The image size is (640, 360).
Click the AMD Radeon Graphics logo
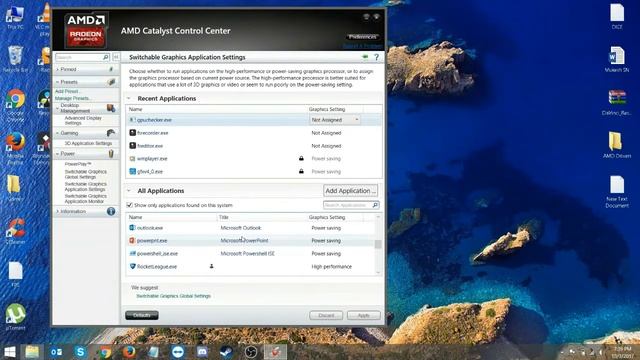86,30
